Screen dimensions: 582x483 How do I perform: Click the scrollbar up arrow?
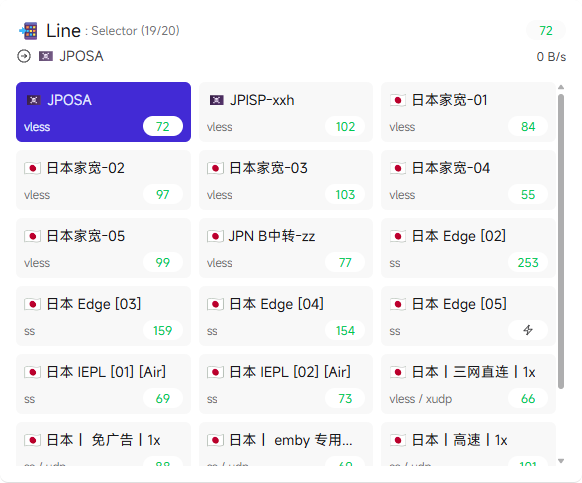pyautogui.click(x=561, y=87)
